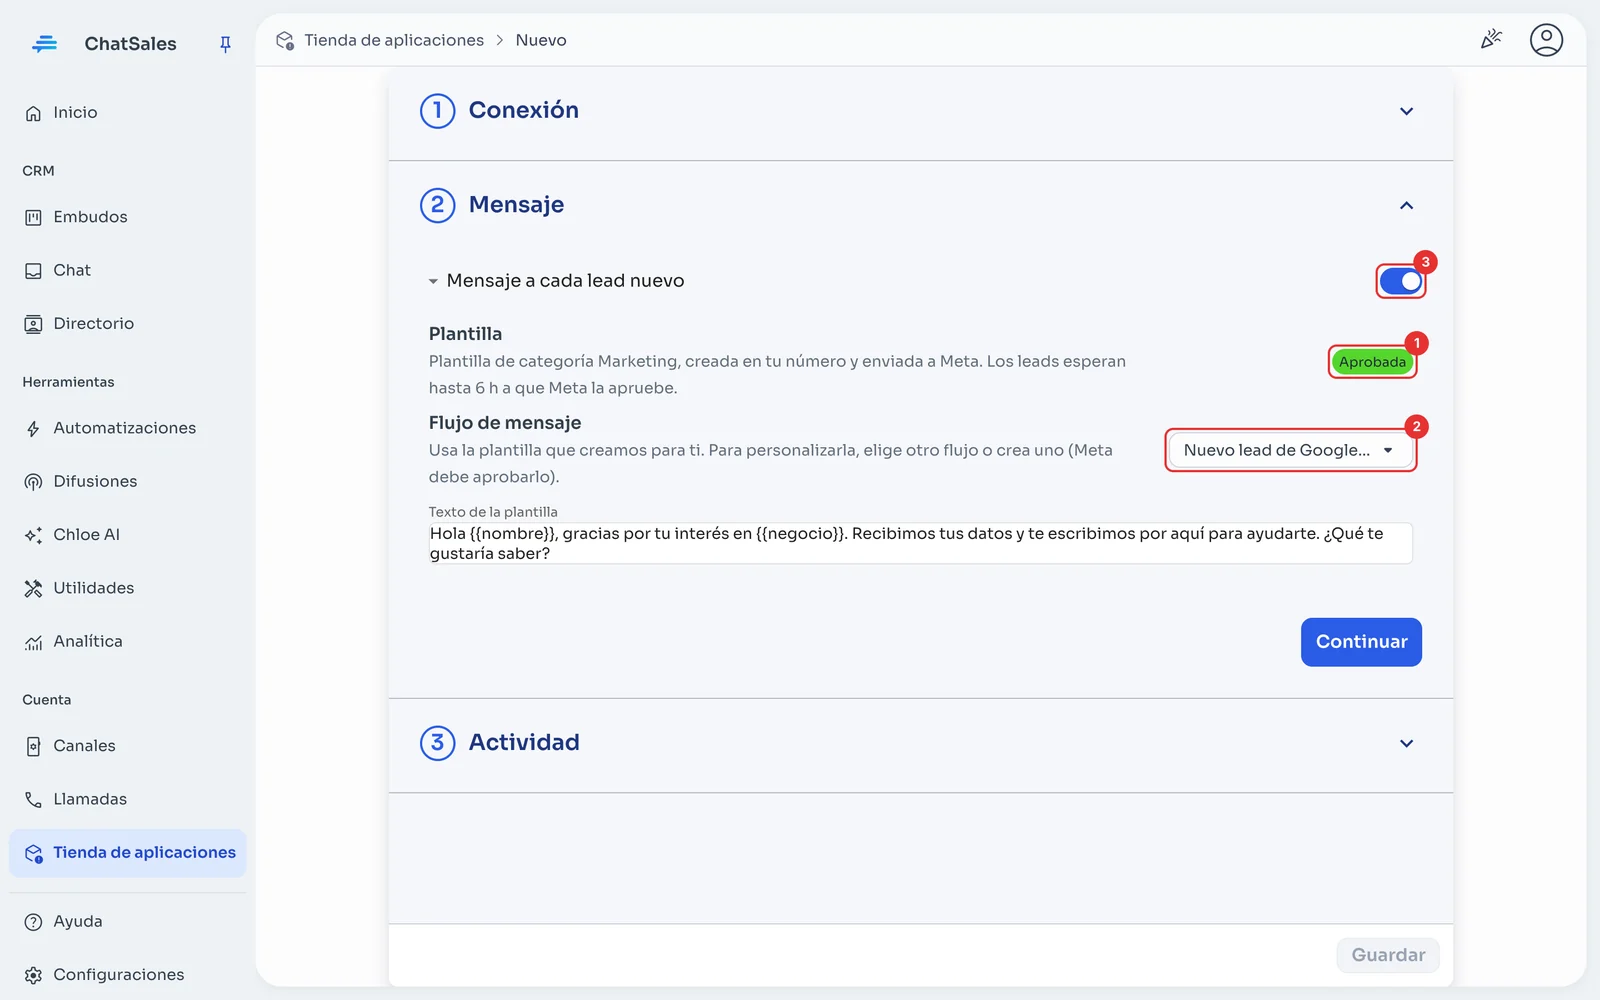Screen dimensions: 1600x1000
Task: Click the Ayuda question mark icon
Action: tap(33, 922)
